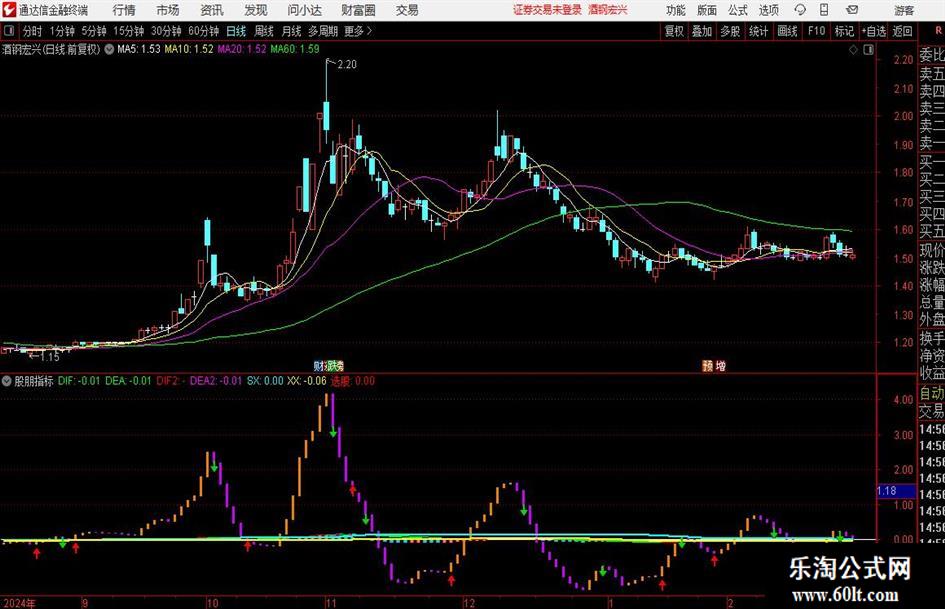This screenshot has height=609, width=945.
Task: Click the 多股 toolbar button
Action: click(730, 31)
